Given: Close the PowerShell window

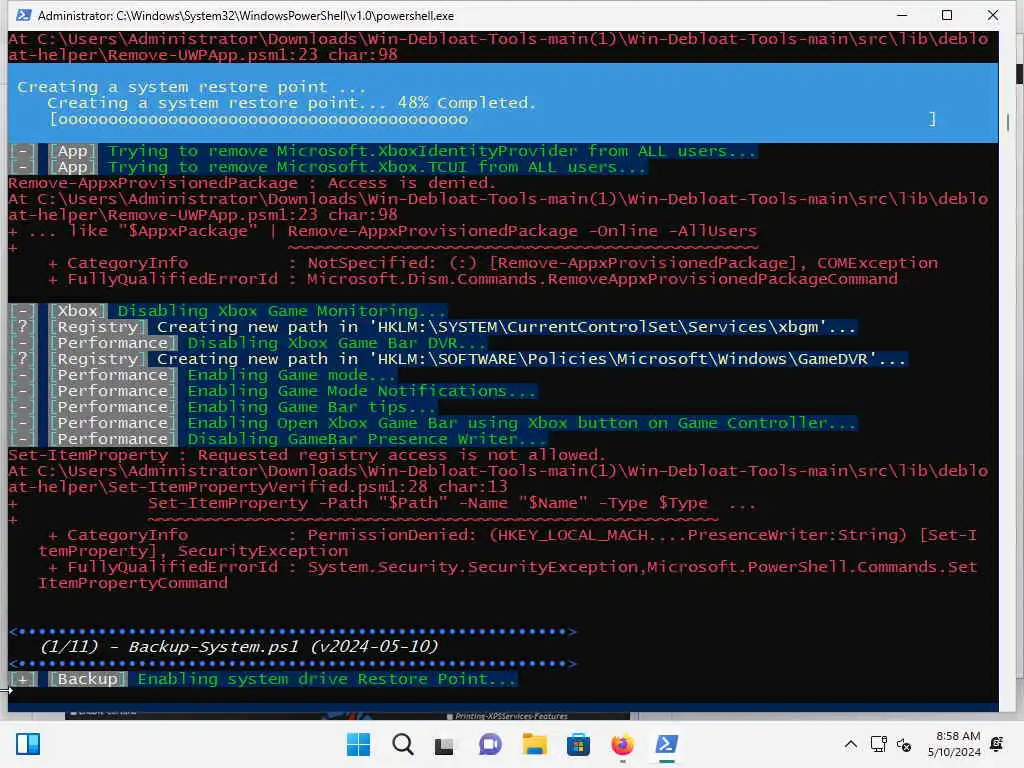Looking at the screenshot, I should (x=993, y=15).
